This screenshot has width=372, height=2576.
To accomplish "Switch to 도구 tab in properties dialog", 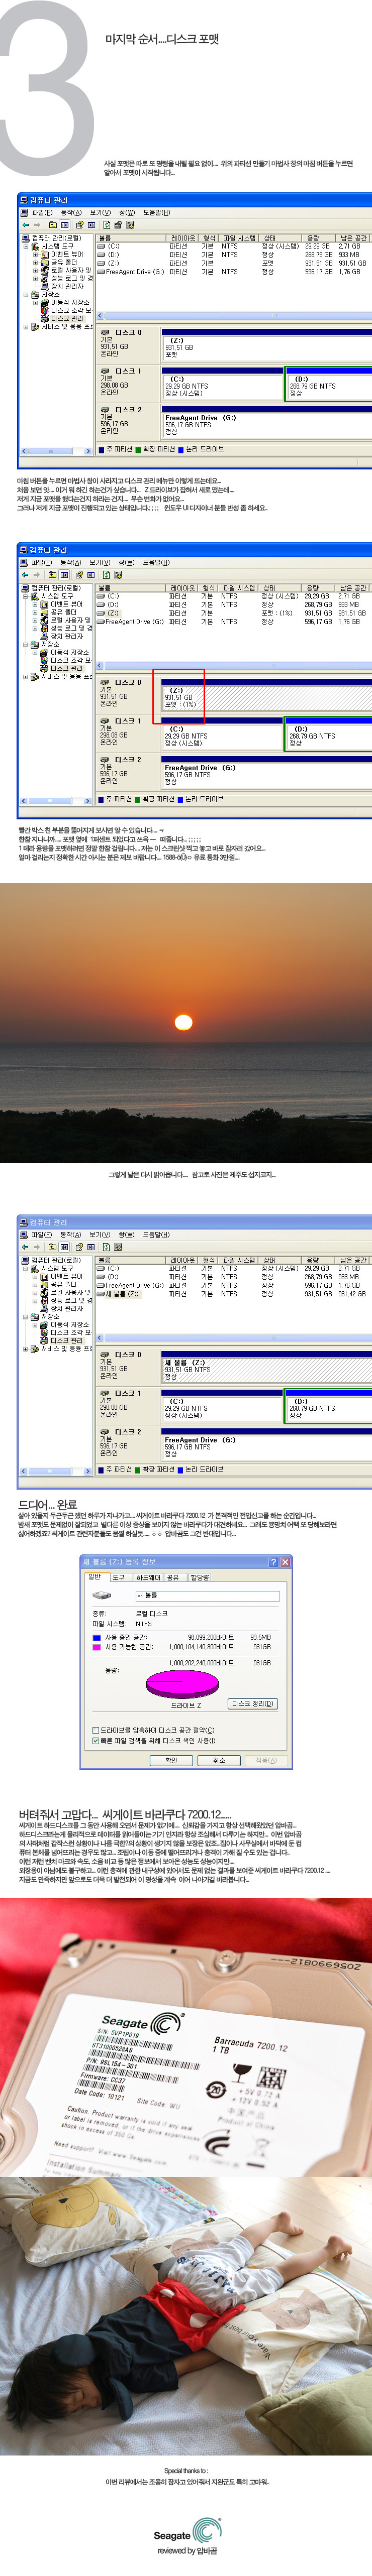I will pyautogui.click(x=118, y=1577).
